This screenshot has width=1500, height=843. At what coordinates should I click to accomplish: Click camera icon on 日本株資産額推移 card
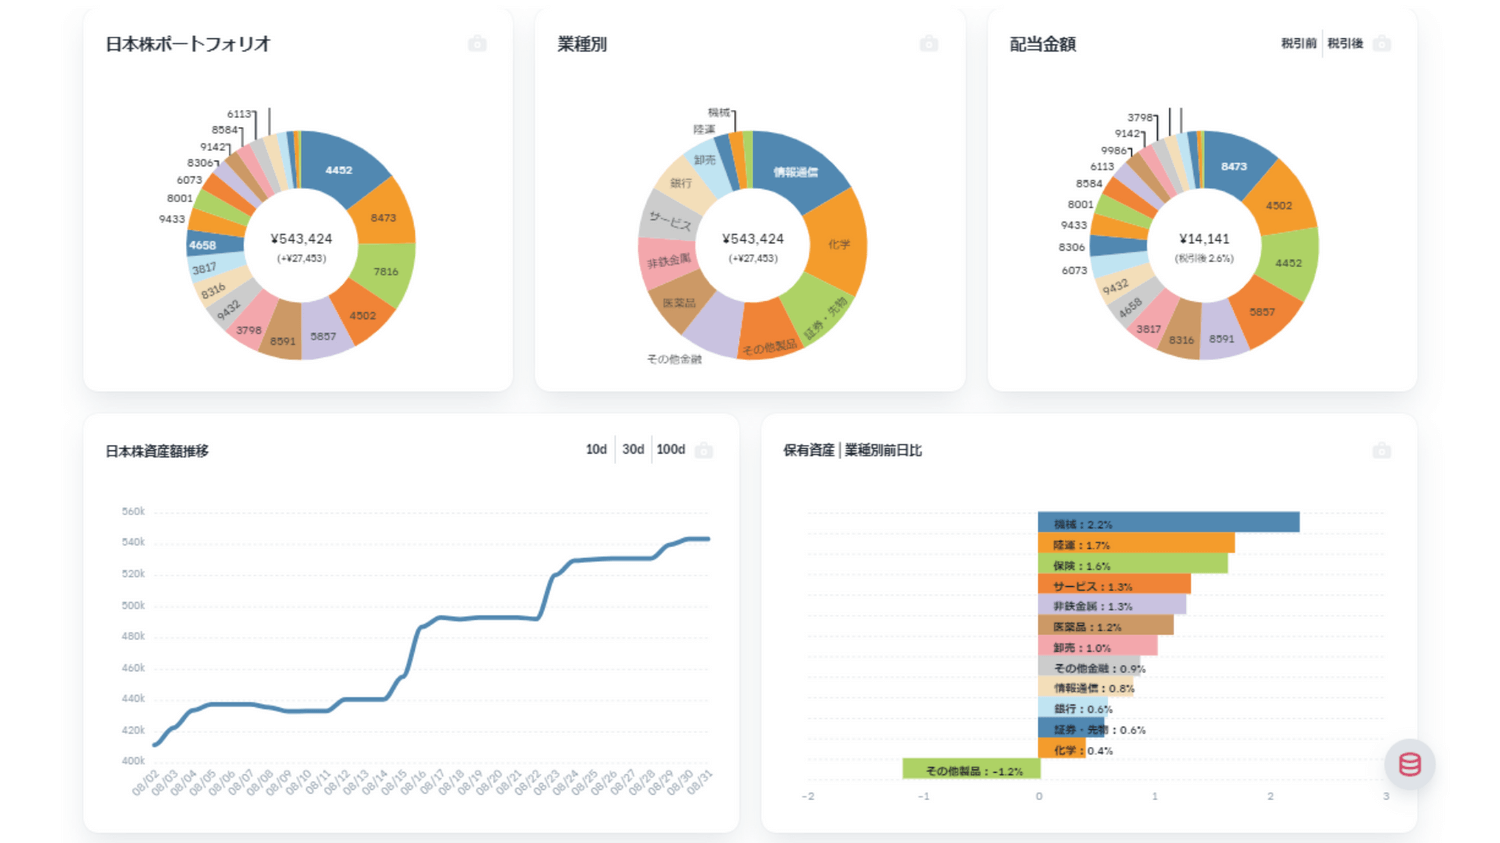coord(704,451)
